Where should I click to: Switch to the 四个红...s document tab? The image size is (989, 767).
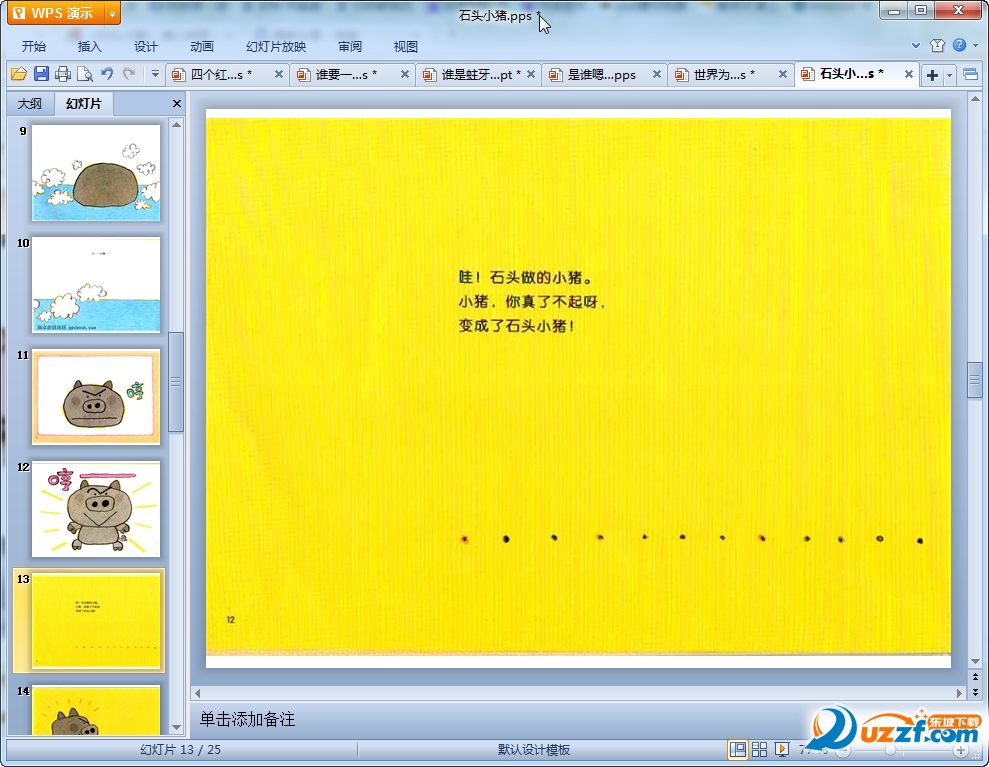[x=221, y=74]
